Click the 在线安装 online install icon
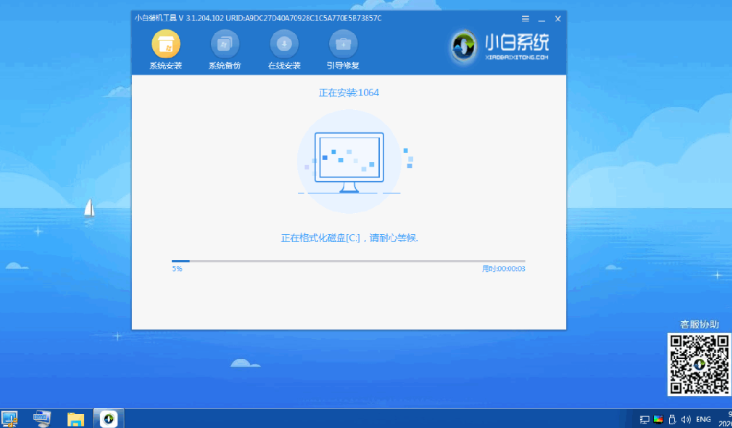Image resolution: width=732 pixels, height=428 pixels. tap(284, 50)
